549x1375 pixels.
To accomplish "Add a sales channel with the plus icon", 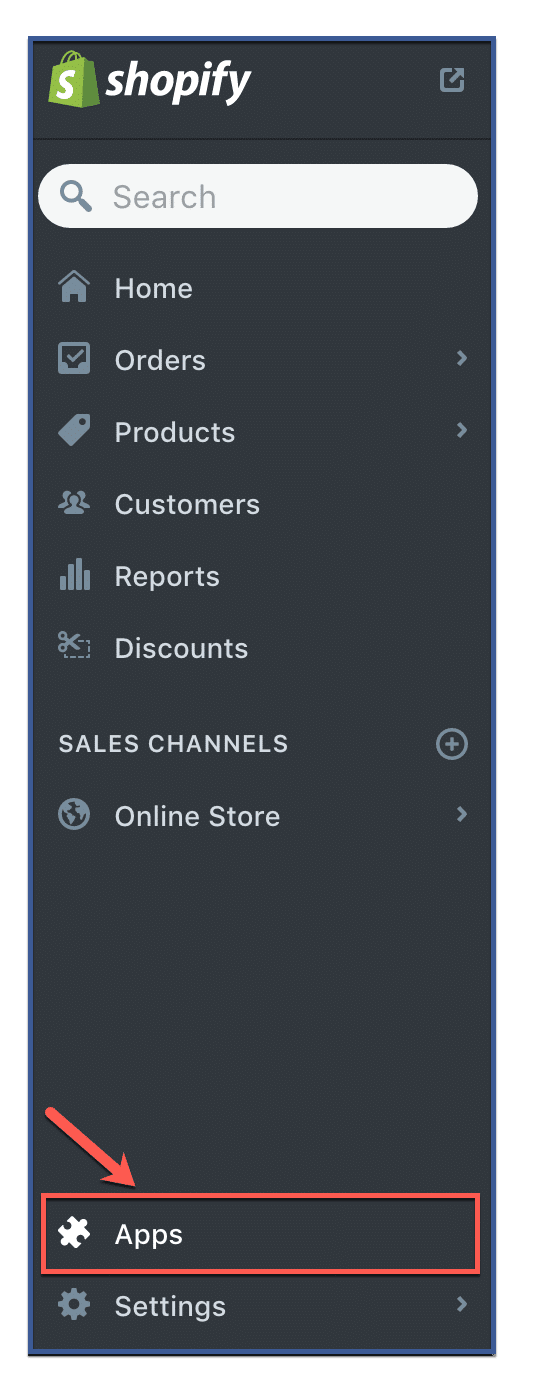I will pos(452,744).
